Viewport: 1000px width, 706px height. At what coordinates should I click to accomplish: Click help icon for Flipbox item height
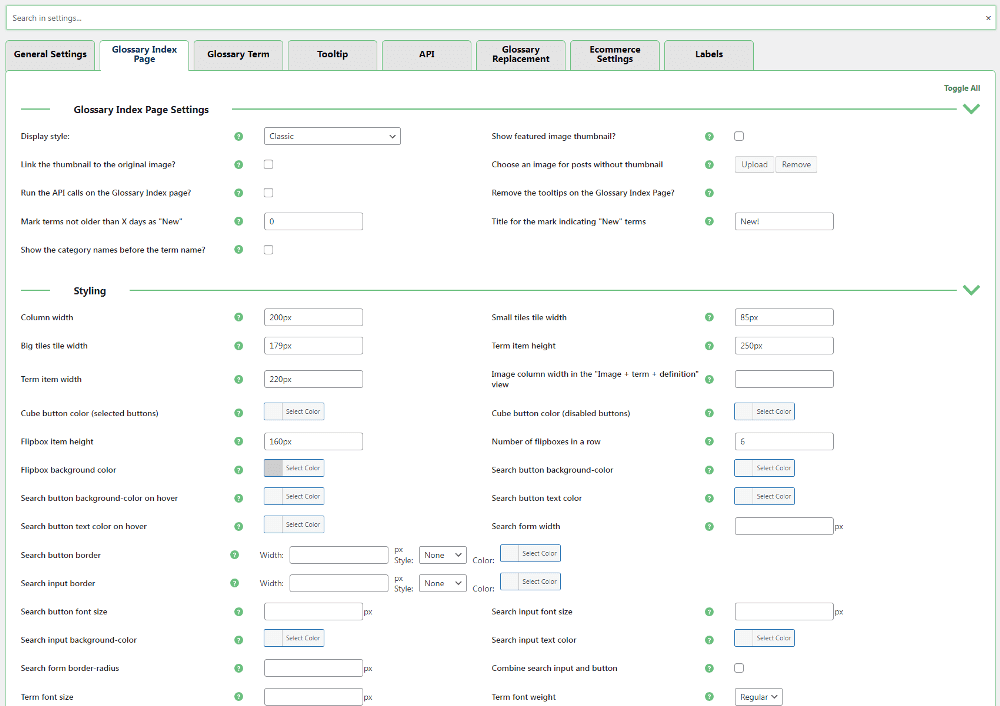(x=238, y=441)
